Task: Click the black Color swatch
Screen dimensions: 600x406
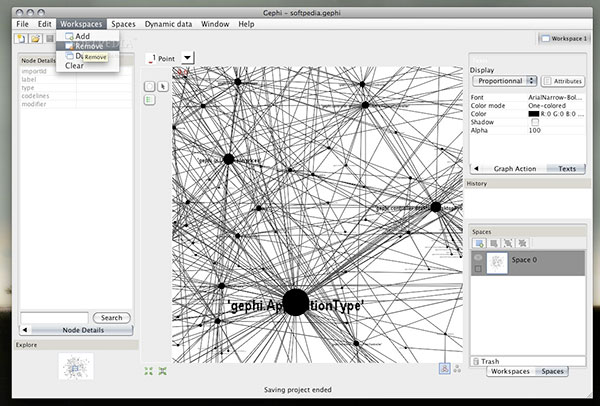Action: coord(533,114)
